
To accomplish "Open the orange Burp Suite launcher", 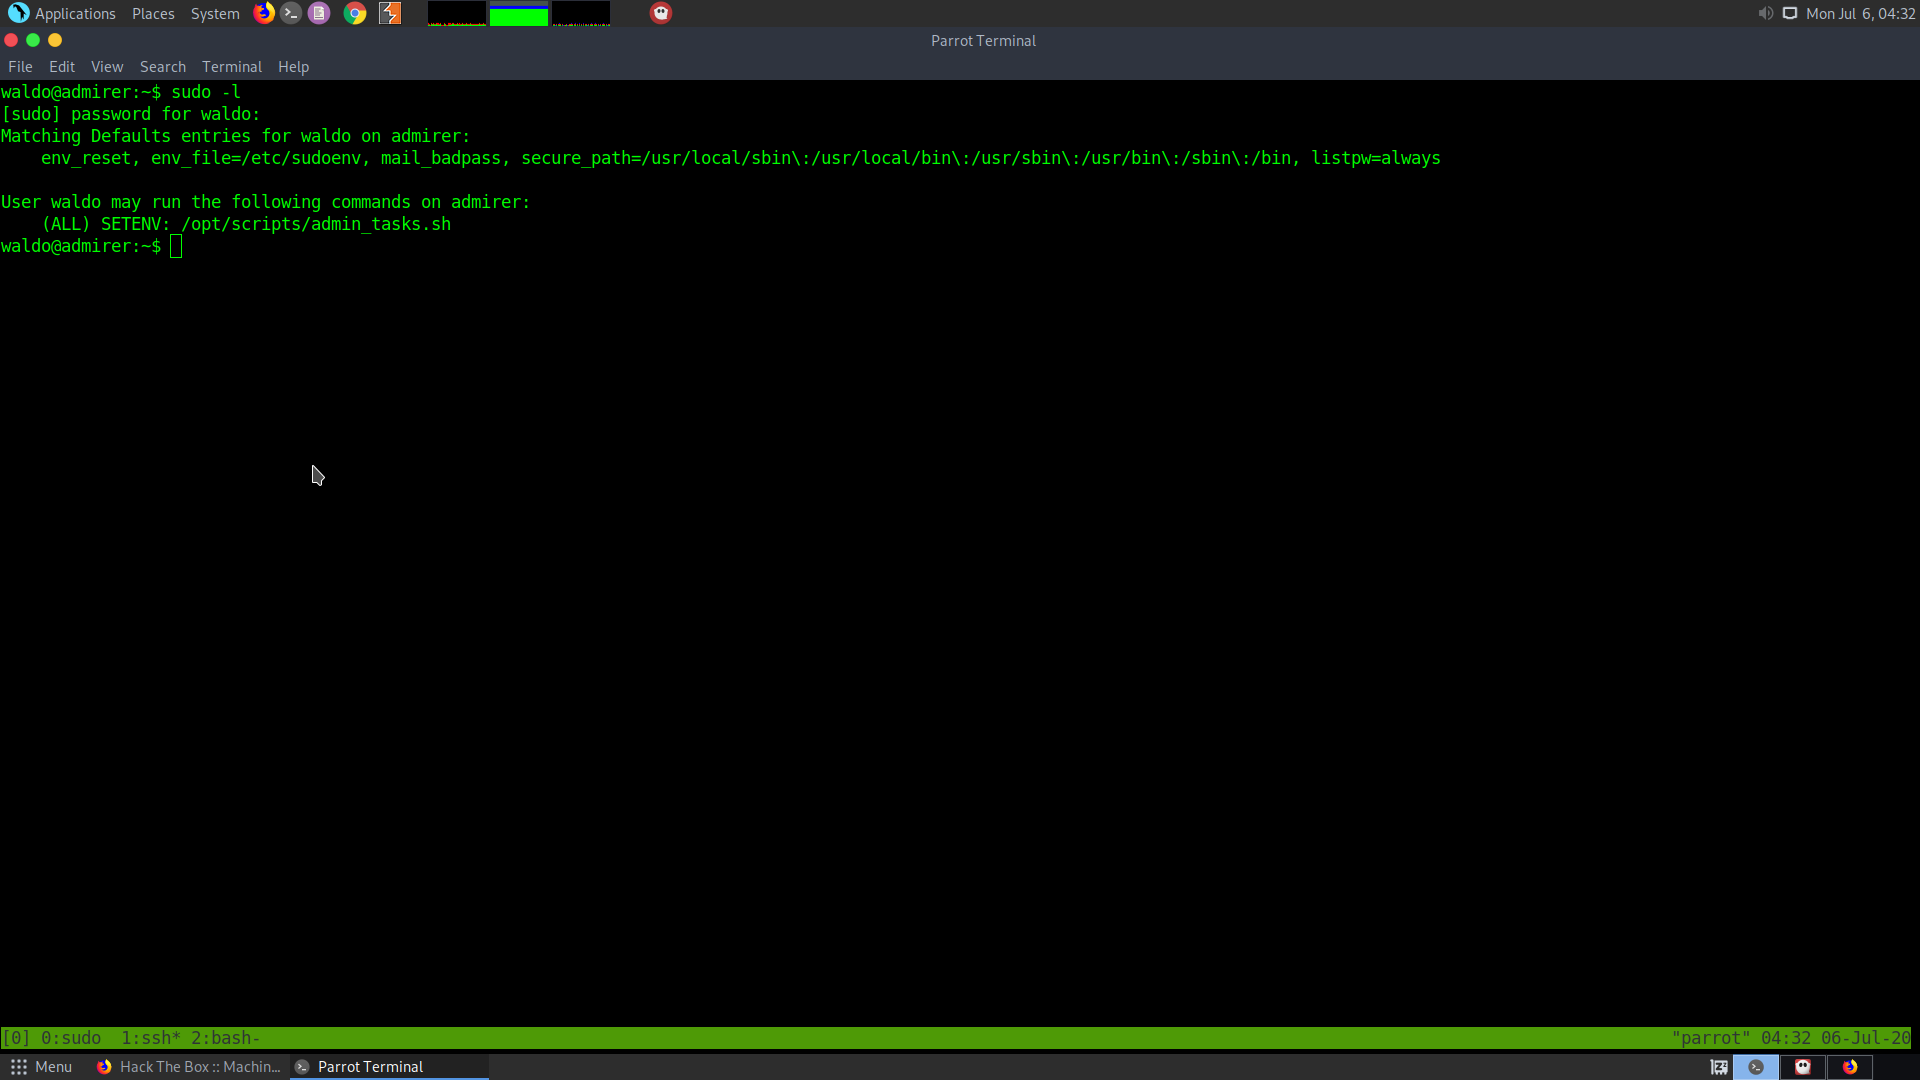I will click(390, 13).
